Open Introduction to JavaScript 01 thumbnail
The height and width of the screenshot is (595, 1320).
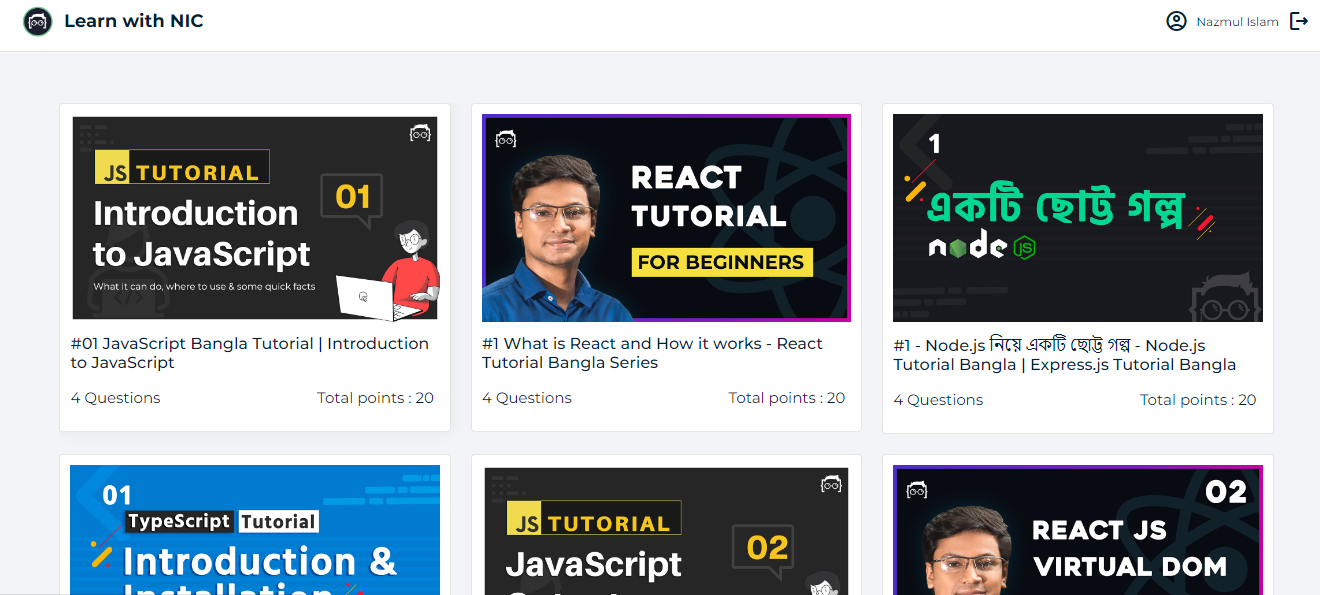point(255,218)
